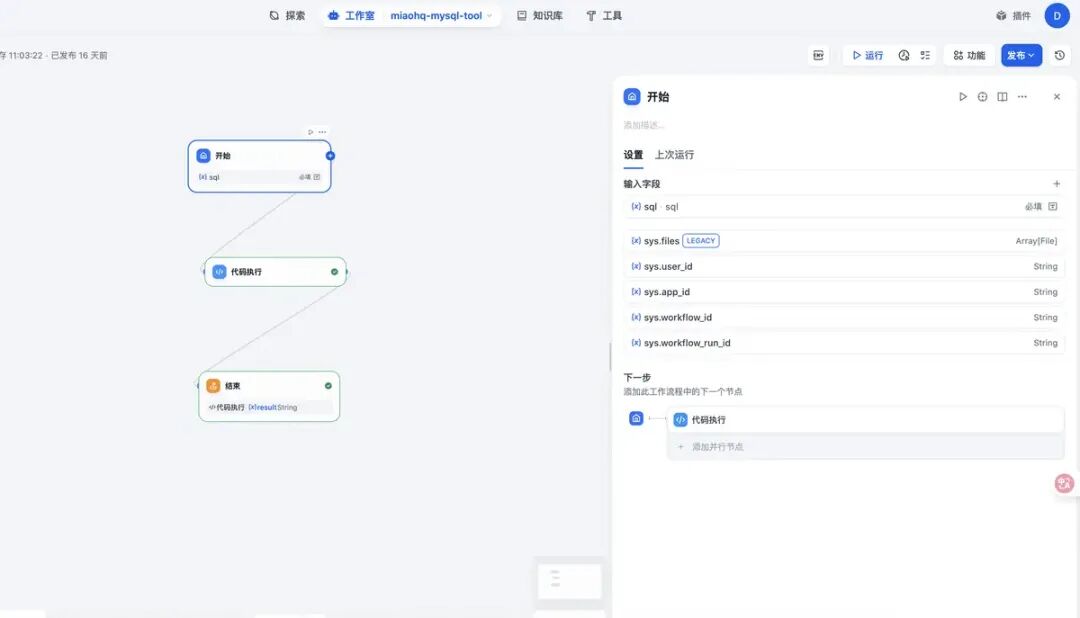
Task: Click the run icon above the 开始 node
Action: point(311,132)
